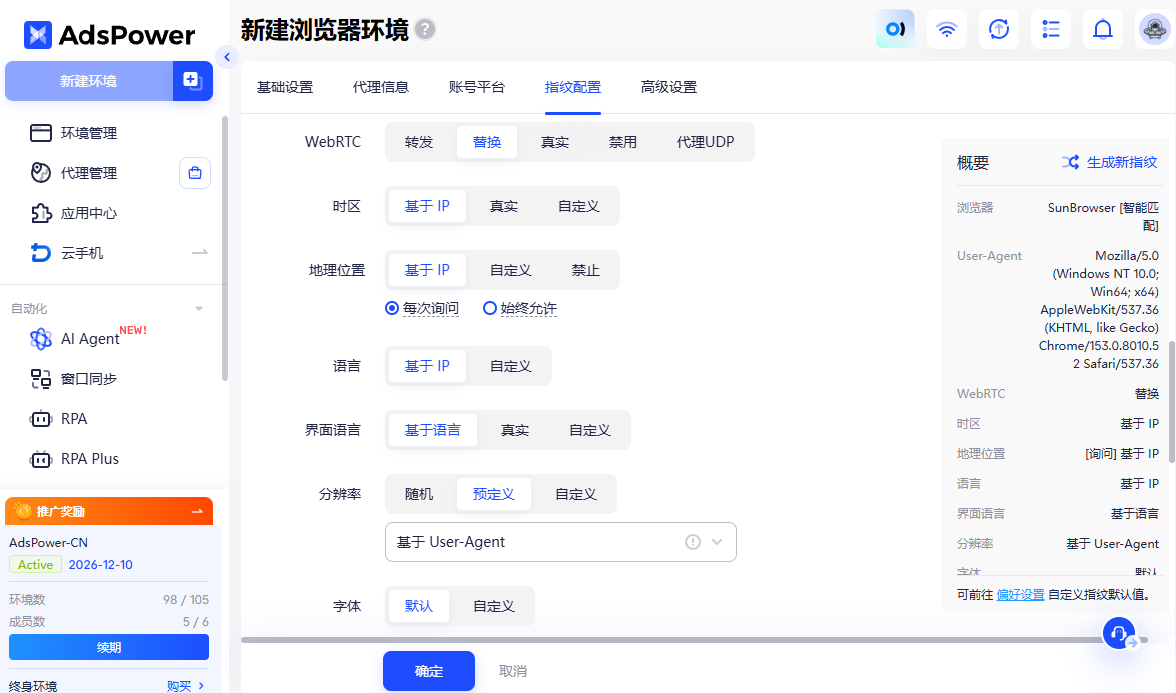
Task: Click the horizontal scrollbar above 确定
Action: pos(693,640)
